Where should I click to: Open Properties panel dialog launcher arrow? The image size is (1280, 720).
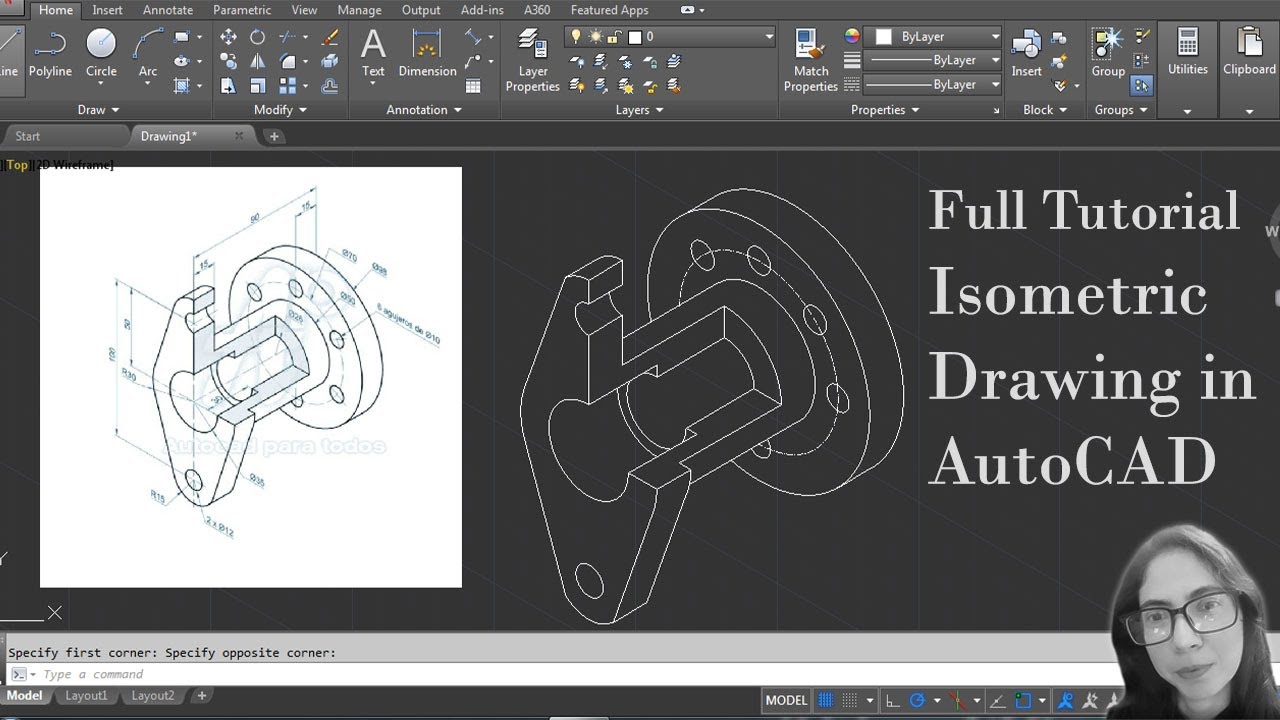[996, 111]
